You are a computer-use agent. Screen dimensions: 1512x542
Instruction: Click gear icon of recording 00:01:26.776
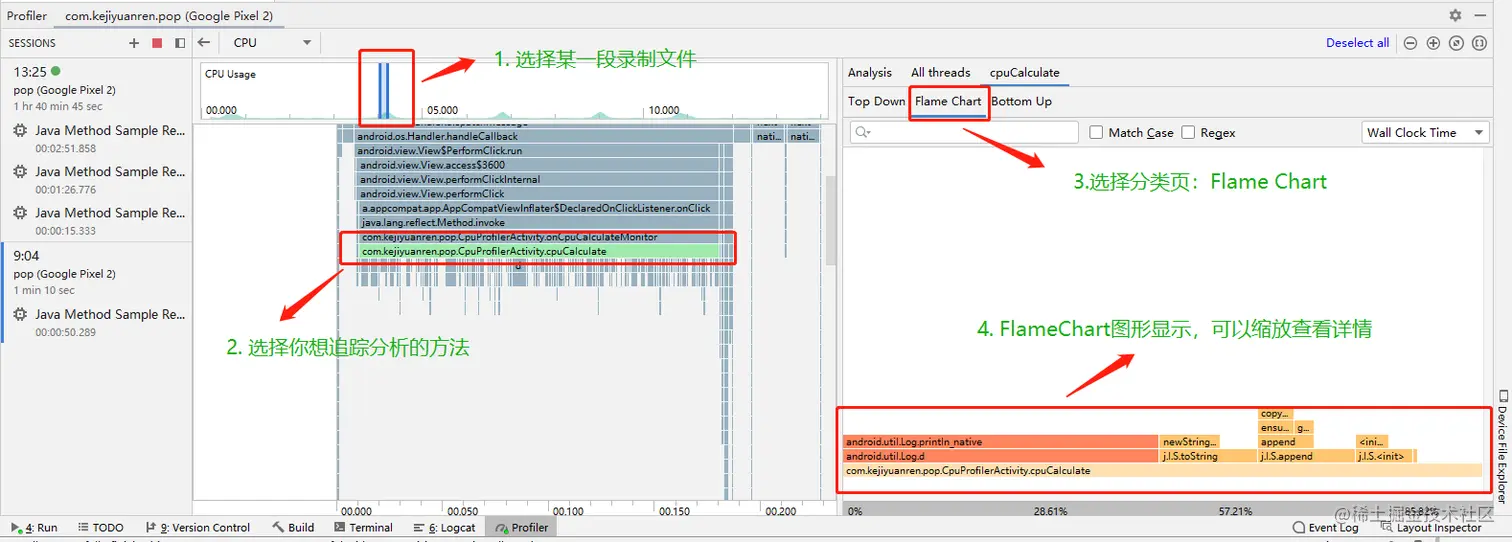[x=20, y=172]
